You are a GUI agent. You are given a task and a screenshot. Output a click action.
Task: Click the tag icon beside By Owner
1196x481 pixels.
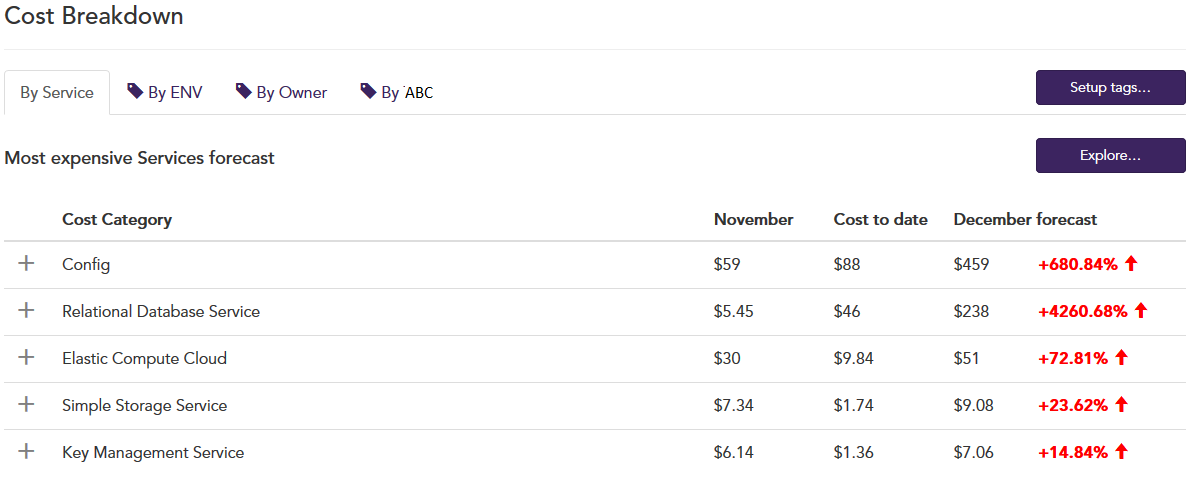[x=243, y=91]
